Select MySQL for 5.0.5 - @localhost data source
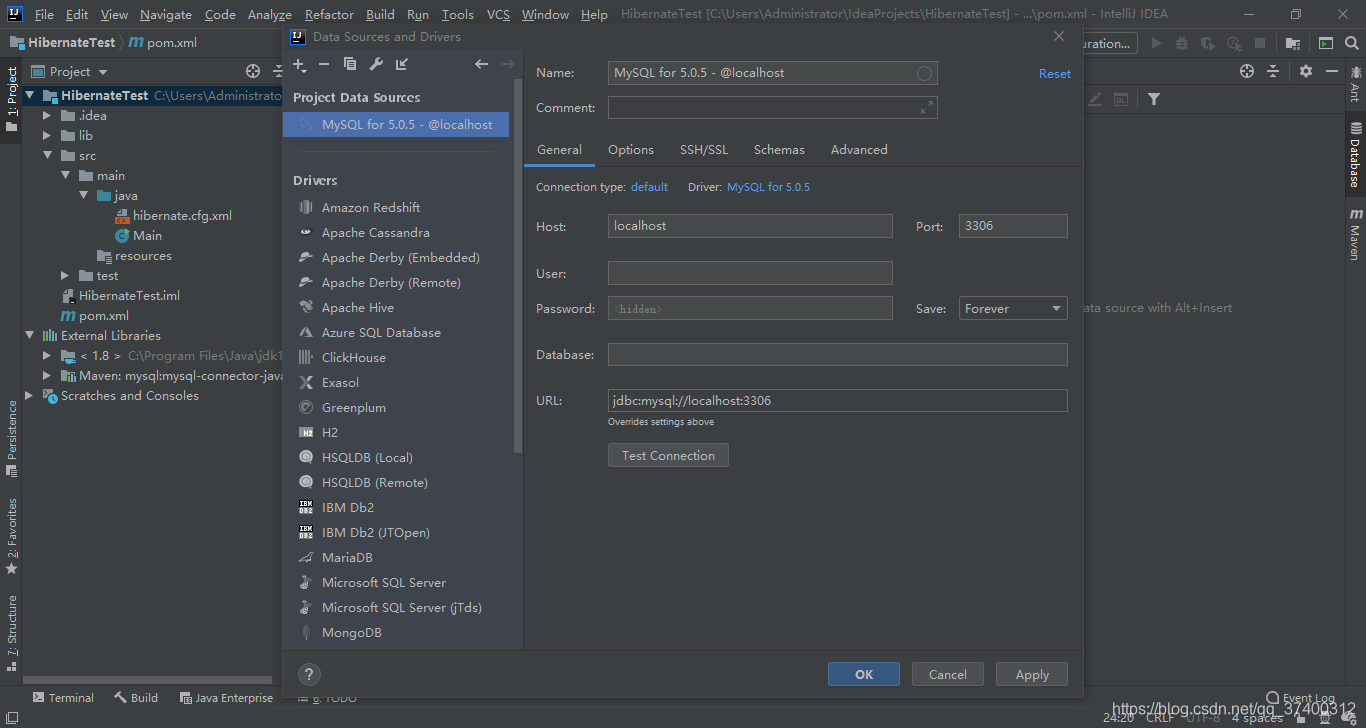This screenshot has width=1366, height=728. (396, 124)
